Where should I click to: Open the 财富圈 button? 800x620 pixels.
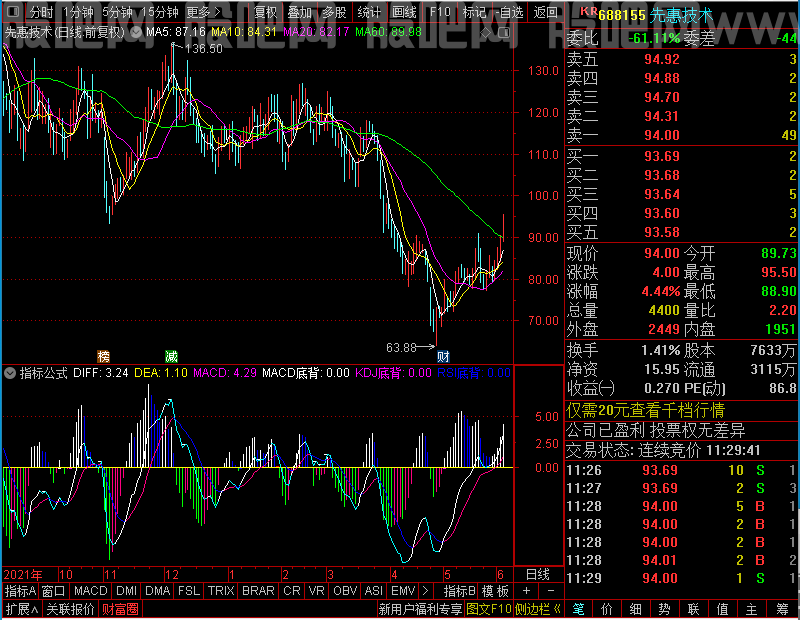[120, 609]
